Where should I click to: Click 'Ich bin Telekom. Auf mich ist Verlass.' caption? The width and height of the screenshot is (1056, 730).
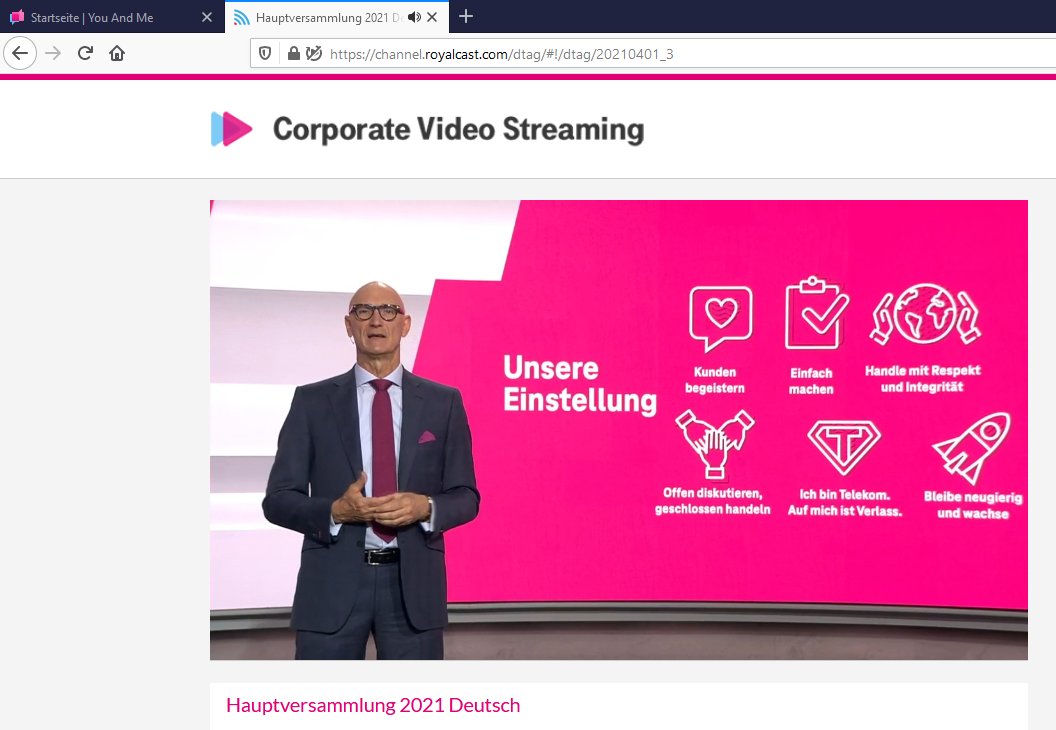pyautogui.click(x=845, y=502)
